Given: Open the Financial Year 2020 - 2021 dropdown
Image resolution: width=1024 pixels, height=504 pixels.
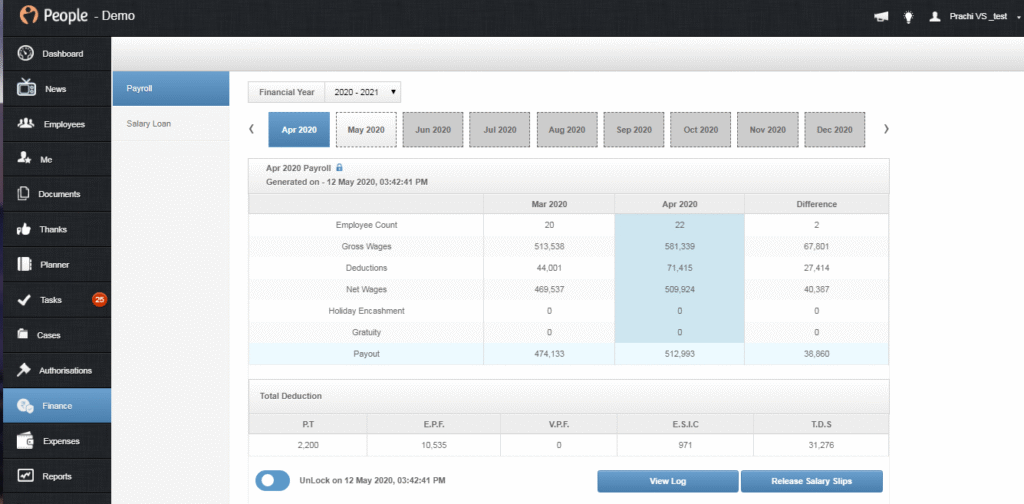Looking at the screenshot, I should [x=362, y=92].
